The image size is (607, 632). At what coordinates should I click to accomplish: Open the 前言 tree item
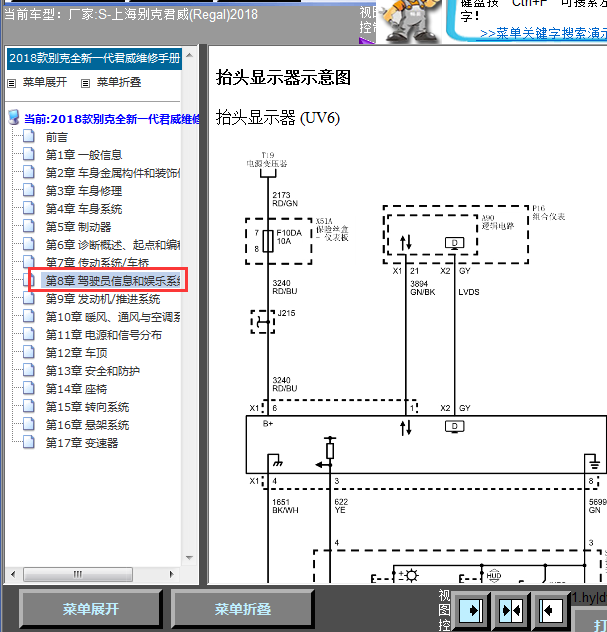click(56, 137)
